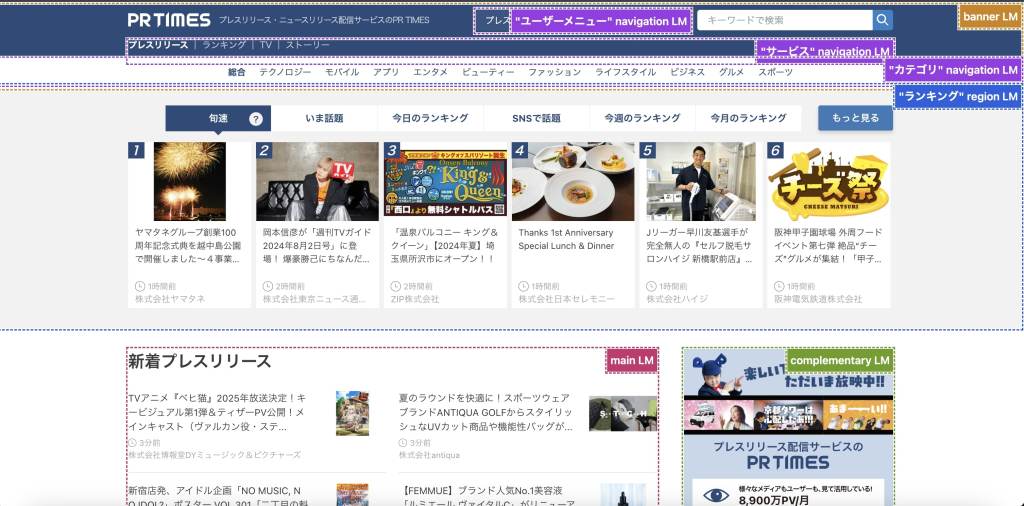Select the スポーツ category
Viewport: 1024px width, 506px height.
[775, 72]
